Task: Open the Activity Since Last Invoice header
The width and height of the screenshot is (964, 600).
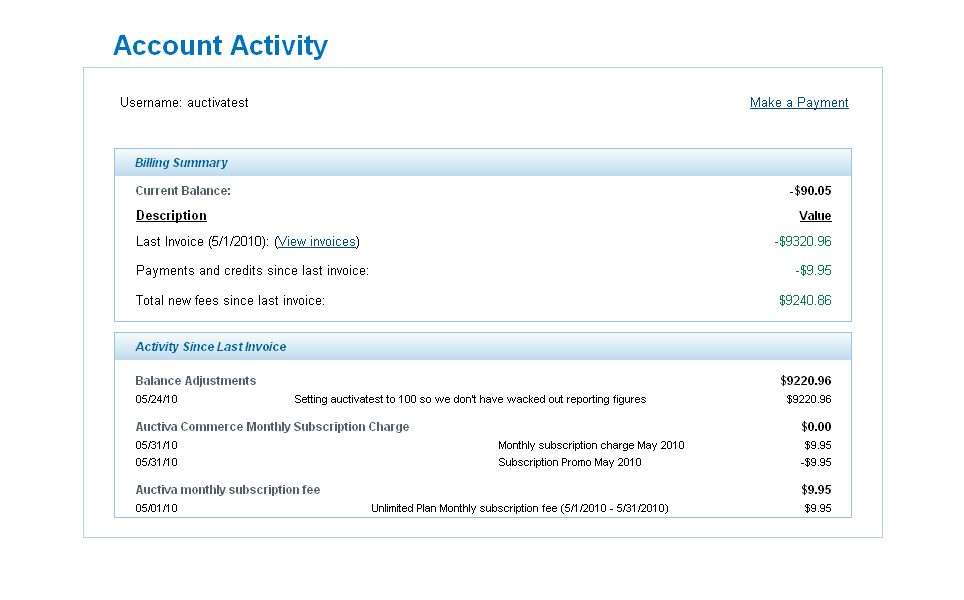Action: coord(210,346)
